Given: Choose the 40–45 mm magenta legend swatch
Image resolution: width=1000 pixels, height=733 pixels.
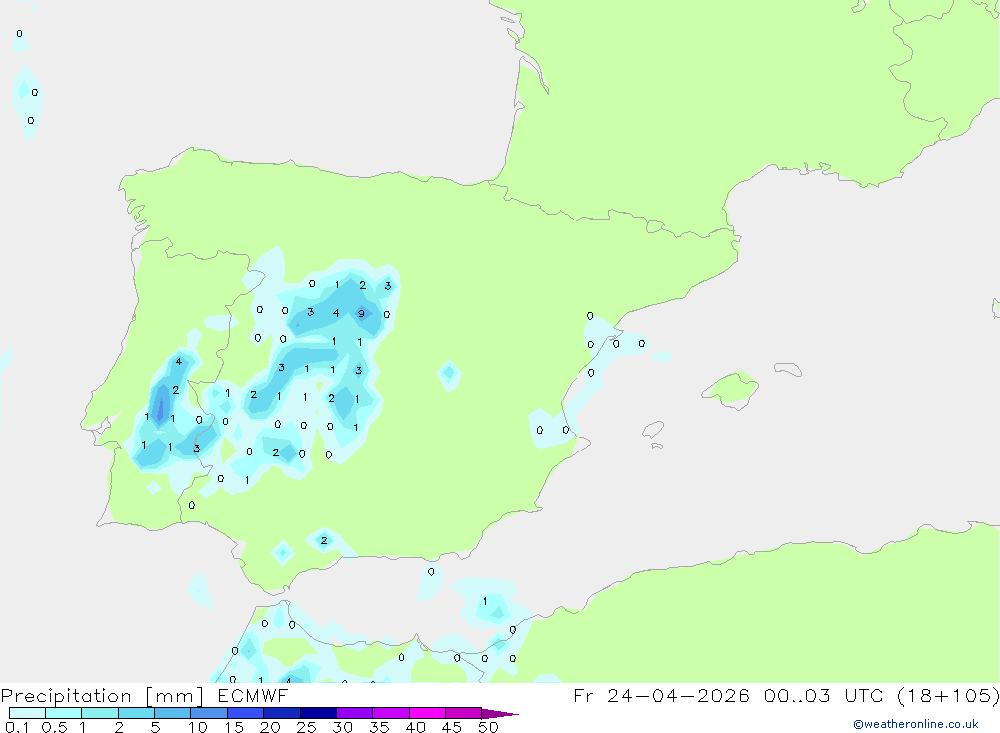Looking at the screenshot, I should pos(427,713).
